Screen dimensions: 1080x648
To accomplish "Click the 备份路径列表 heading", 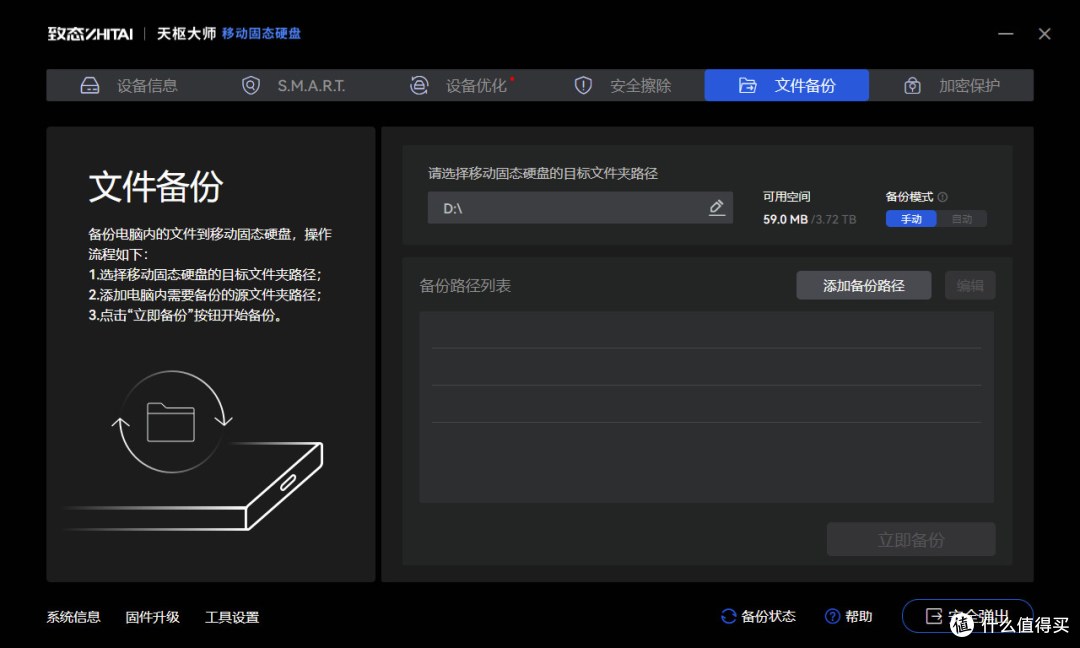I will pyautogui.click(x=466, y=286).
